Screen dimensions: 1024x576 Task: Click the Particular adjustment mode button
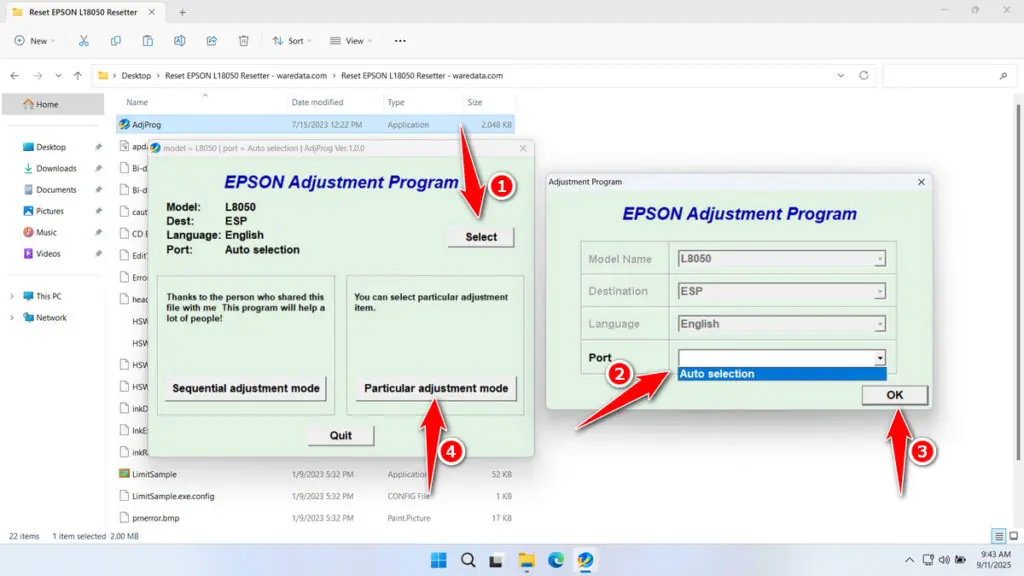[x=436, y=388]
